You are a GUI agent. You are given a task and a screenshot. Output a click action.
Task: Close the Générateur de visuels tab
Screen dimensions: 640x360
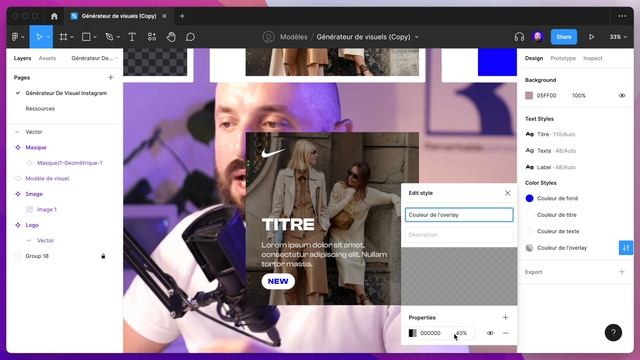[x=164, y=16]
